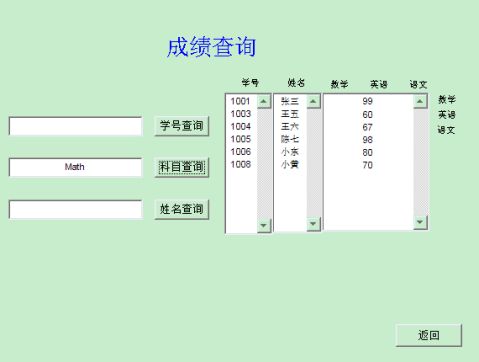The width and height of the screenshot is (479, 362).
Task: Click the 学号查询 button
Action: pos(182,126)
